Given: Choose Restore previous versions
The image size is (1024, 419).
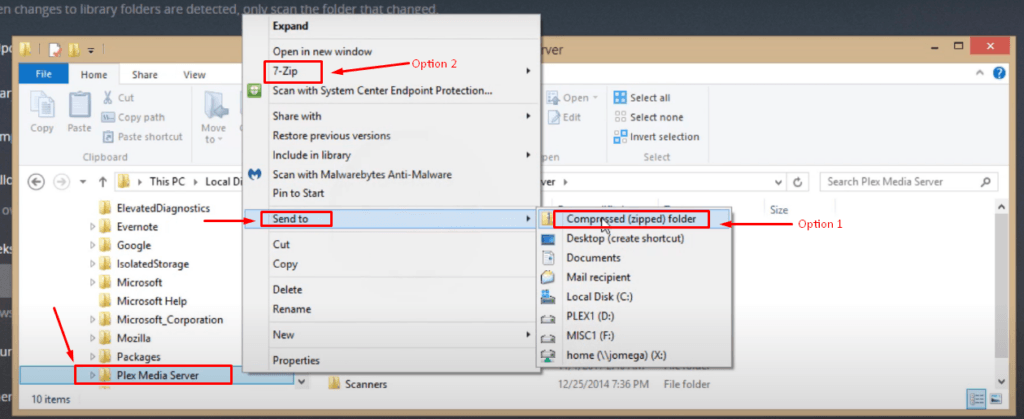Looking at the screenshot, I should tap(391, 136).
